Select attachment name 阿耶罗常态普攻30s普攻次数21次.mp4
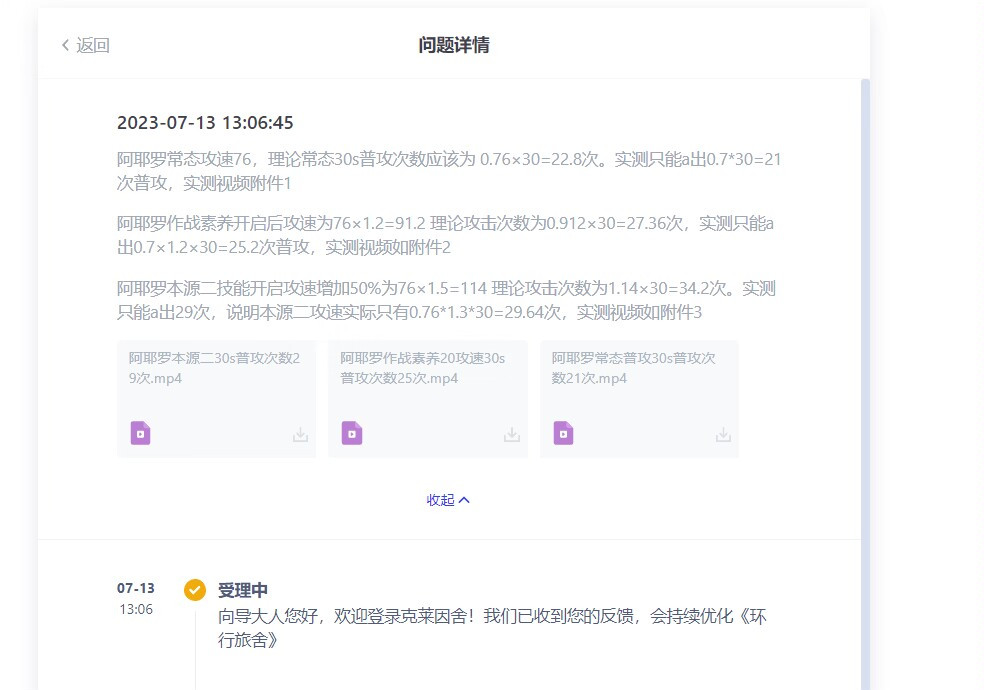 (633, 368)
